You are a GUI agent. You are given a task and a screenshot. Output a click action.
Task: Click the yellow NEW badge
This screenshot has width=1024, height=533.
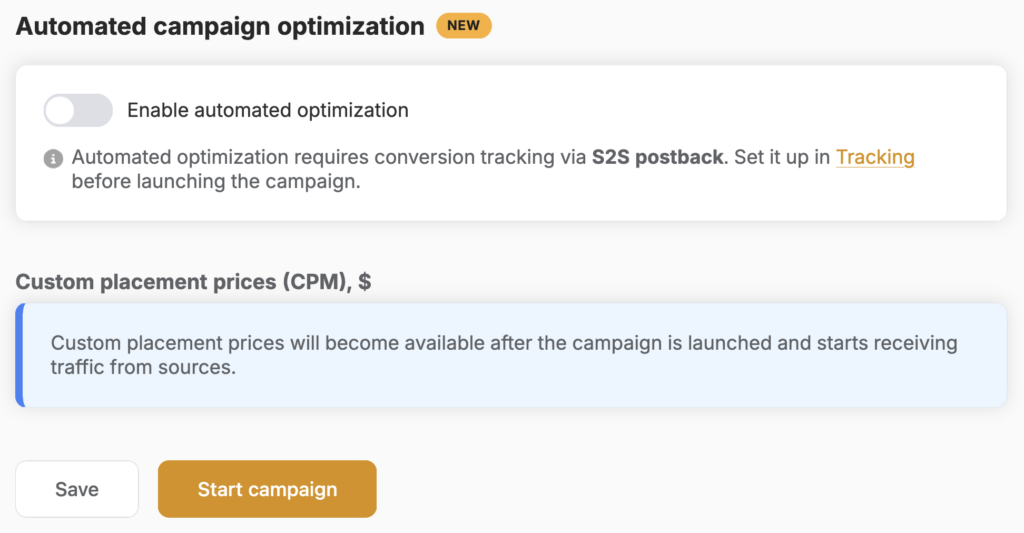(x=464, y=25)
